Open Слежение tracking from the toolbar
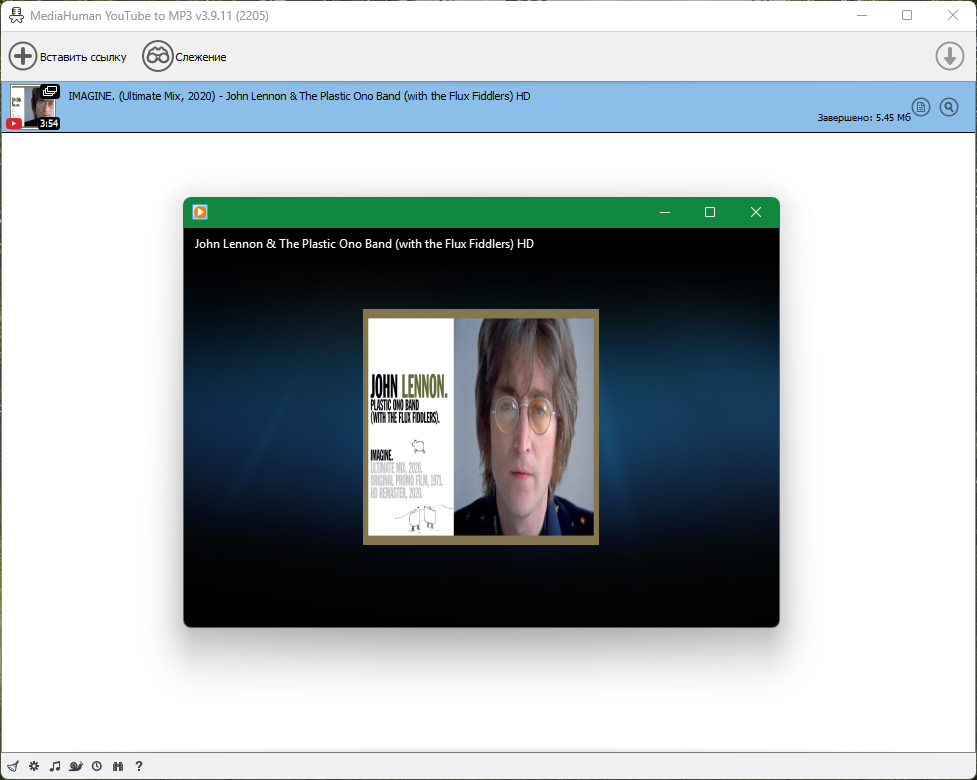977x780 pixels. pyautogui.click(x=184, y=57)
